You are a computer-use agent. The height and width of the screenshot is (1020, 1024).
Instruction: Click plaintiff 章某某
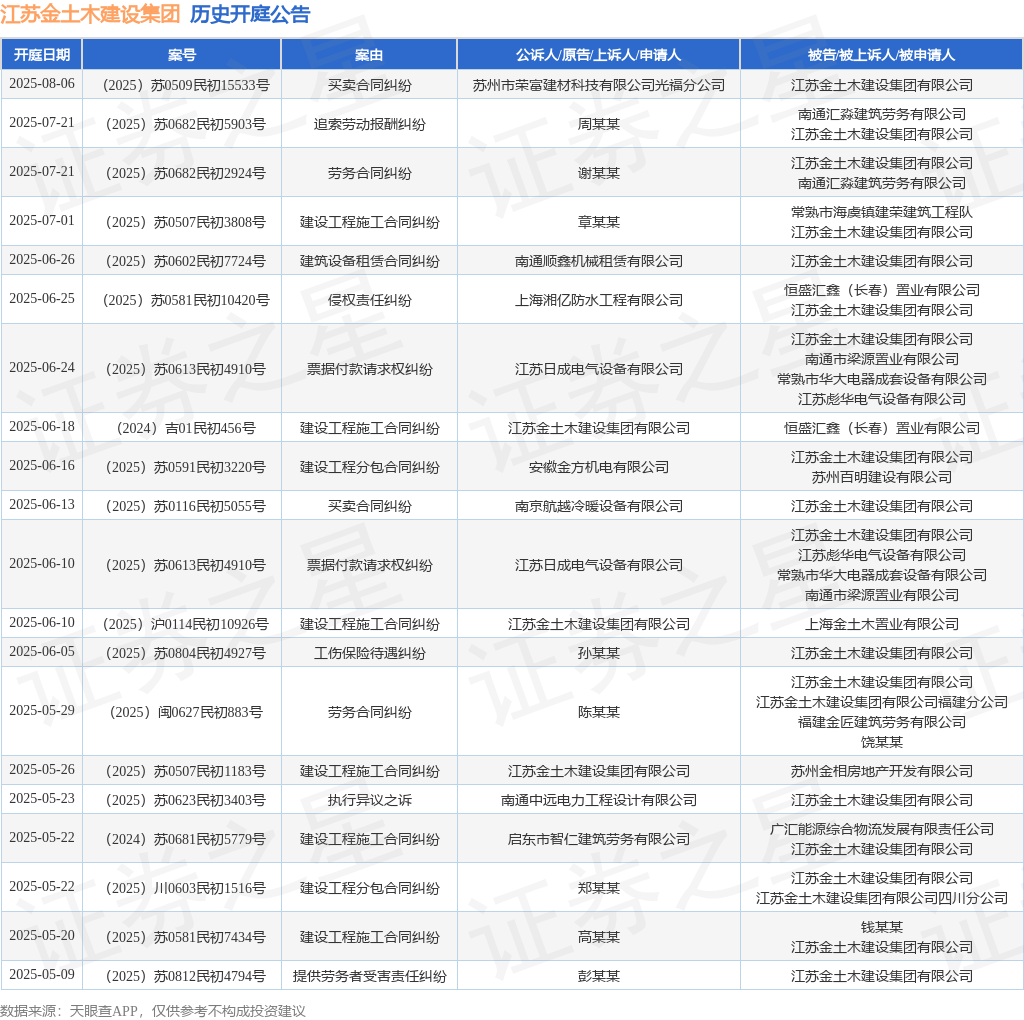598,222
